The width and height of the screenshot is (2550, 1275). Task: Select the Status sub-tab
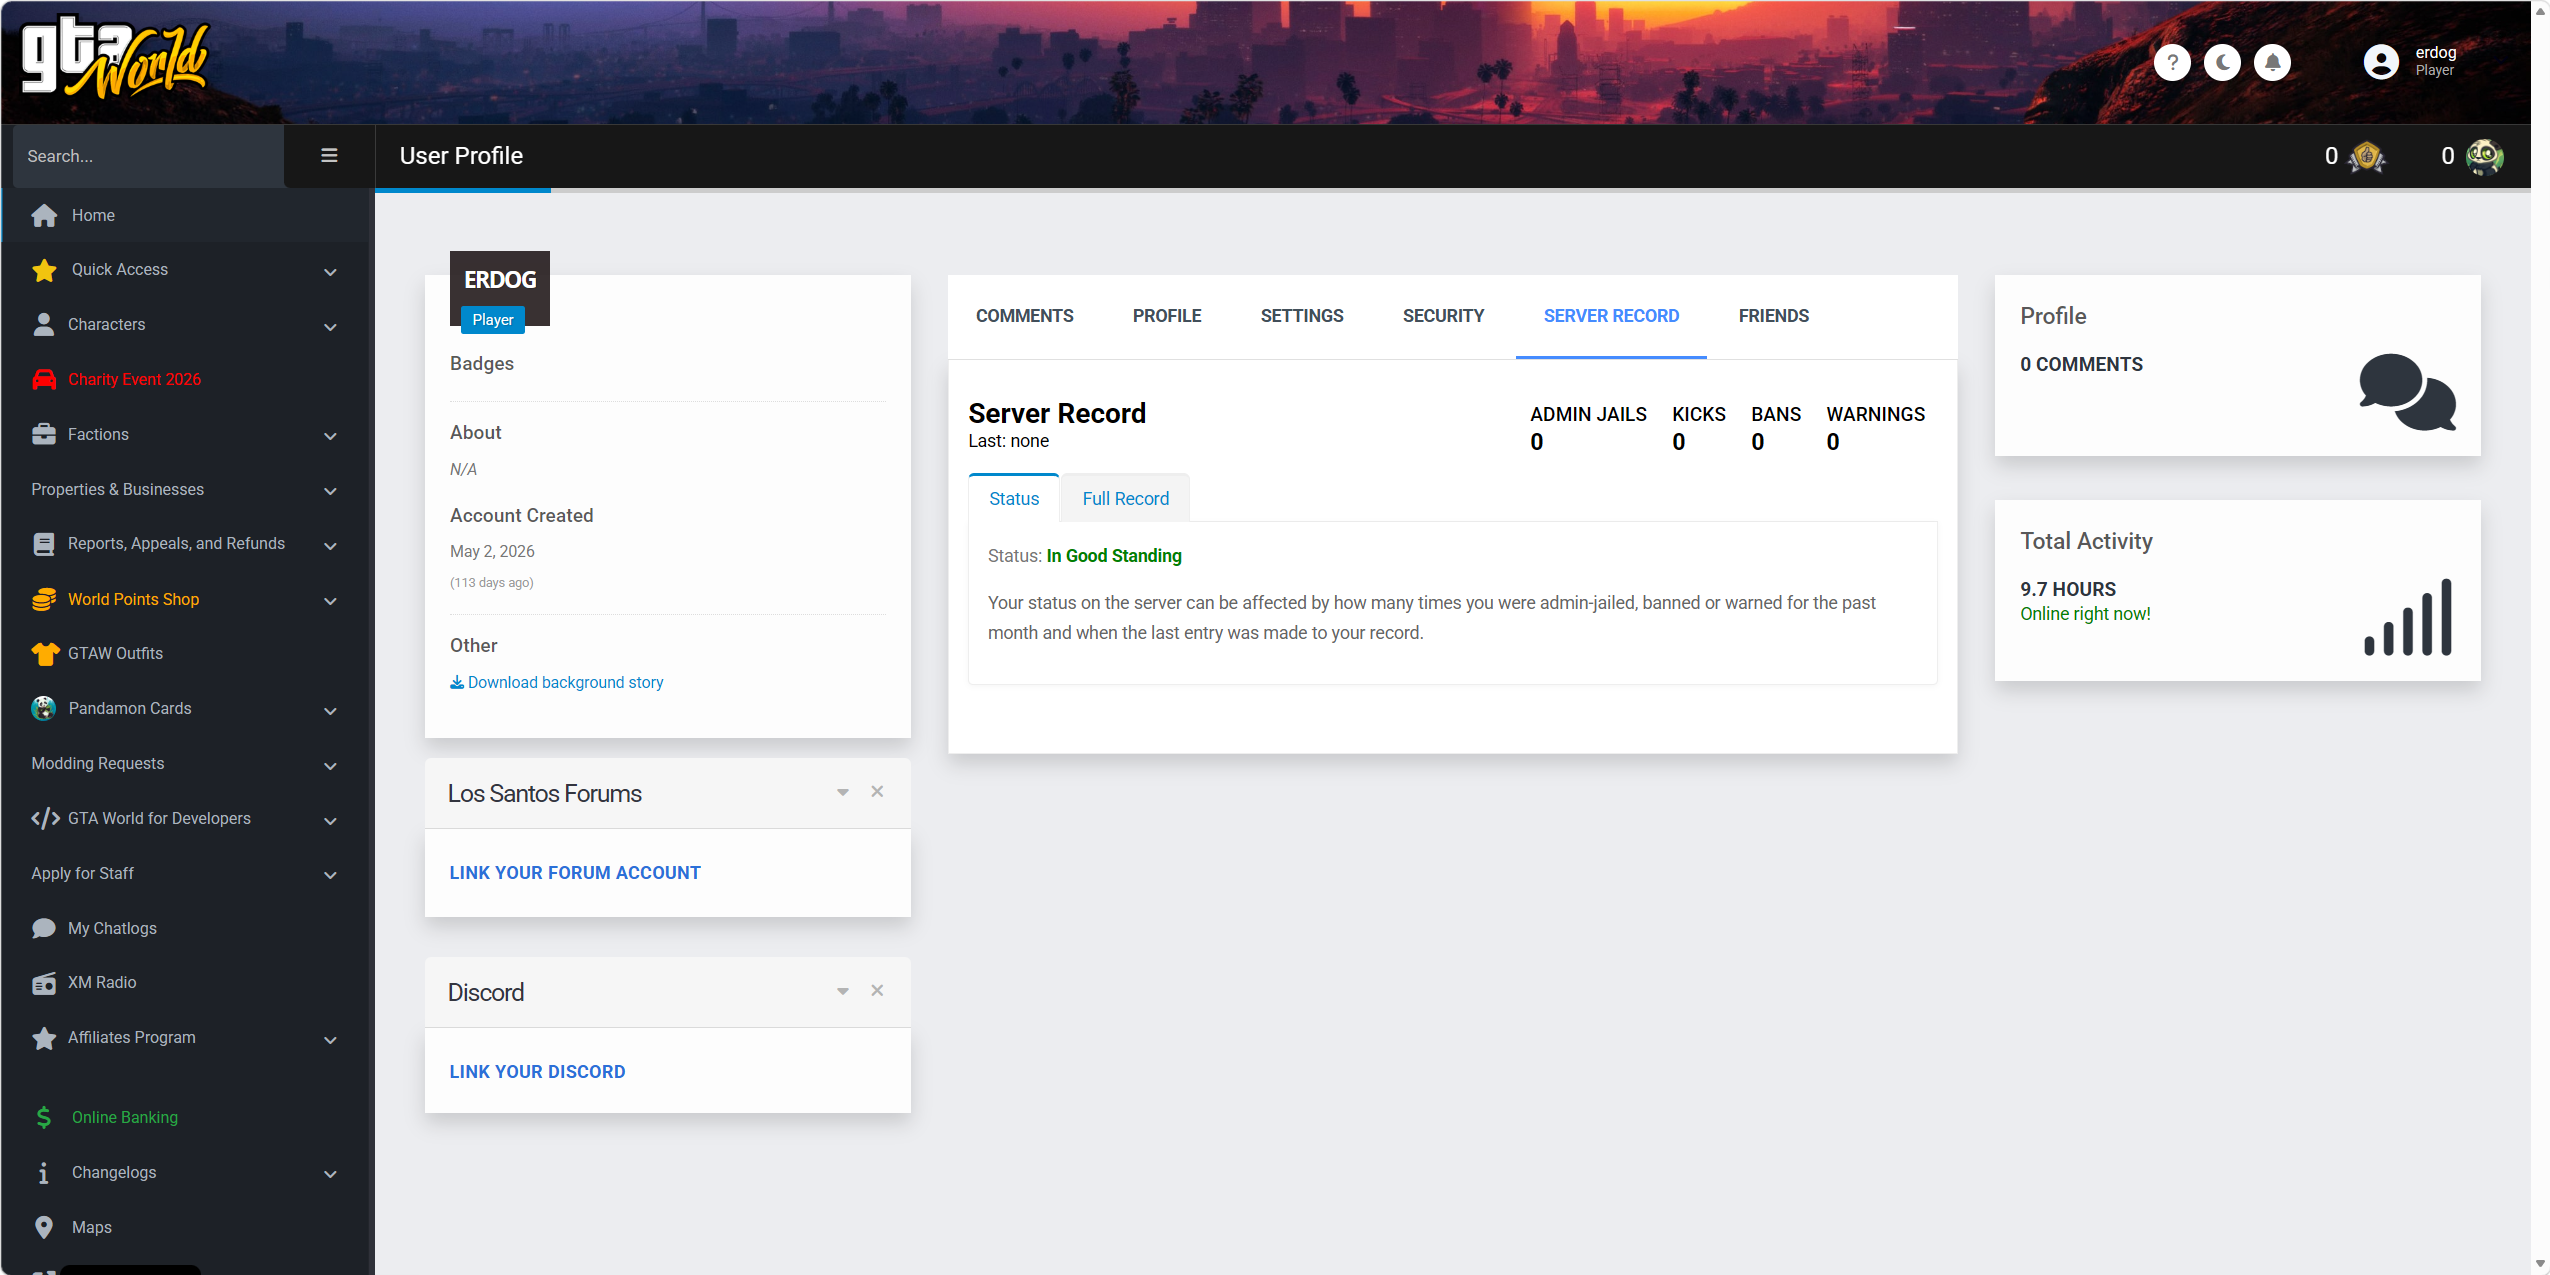1014,498
